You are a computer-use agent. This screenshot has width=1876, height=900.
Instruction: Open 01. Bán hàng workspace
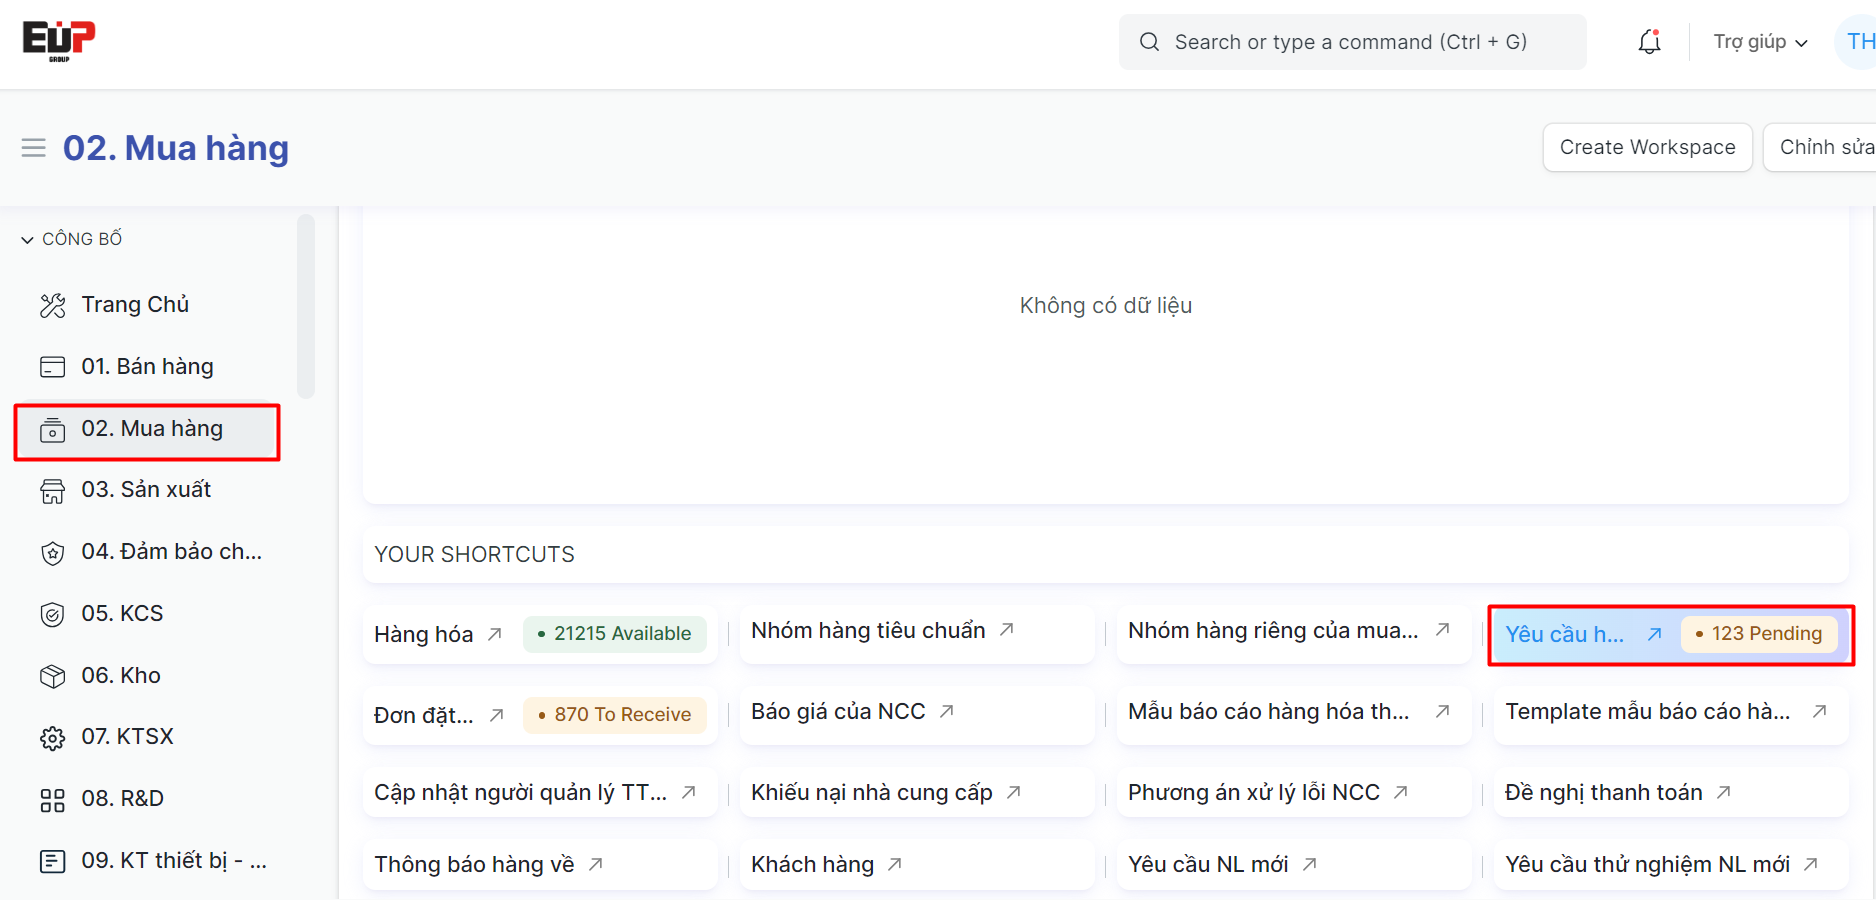147,367
